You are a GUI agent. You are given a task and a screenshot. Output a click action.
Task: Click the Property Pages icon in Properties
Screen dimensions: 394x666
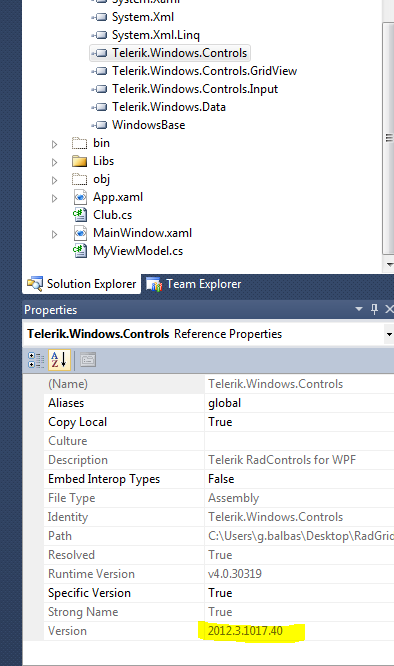pos(88,360)
